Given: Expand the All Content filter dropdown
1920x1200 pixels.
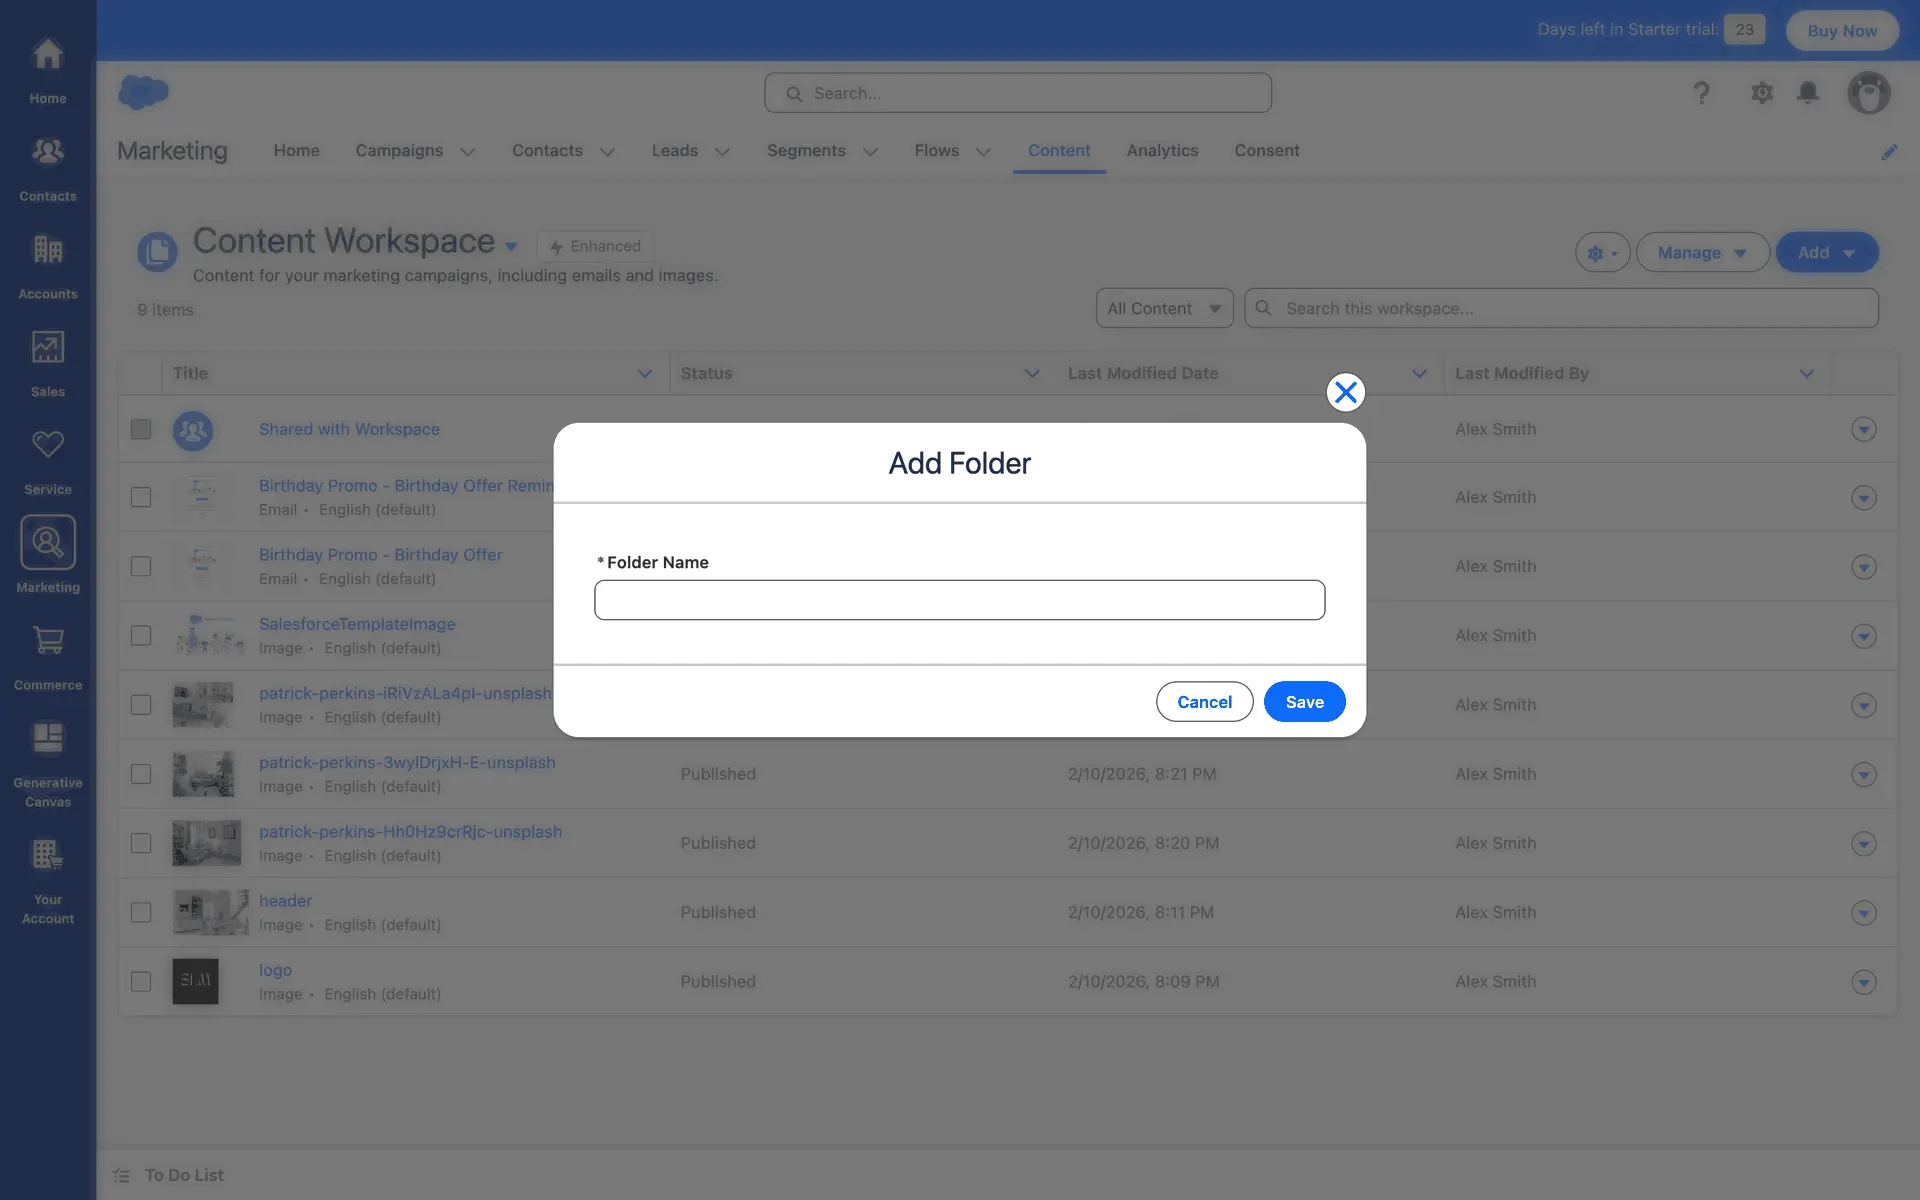Looking at the screenshot, I should (x=1163, y=309).
